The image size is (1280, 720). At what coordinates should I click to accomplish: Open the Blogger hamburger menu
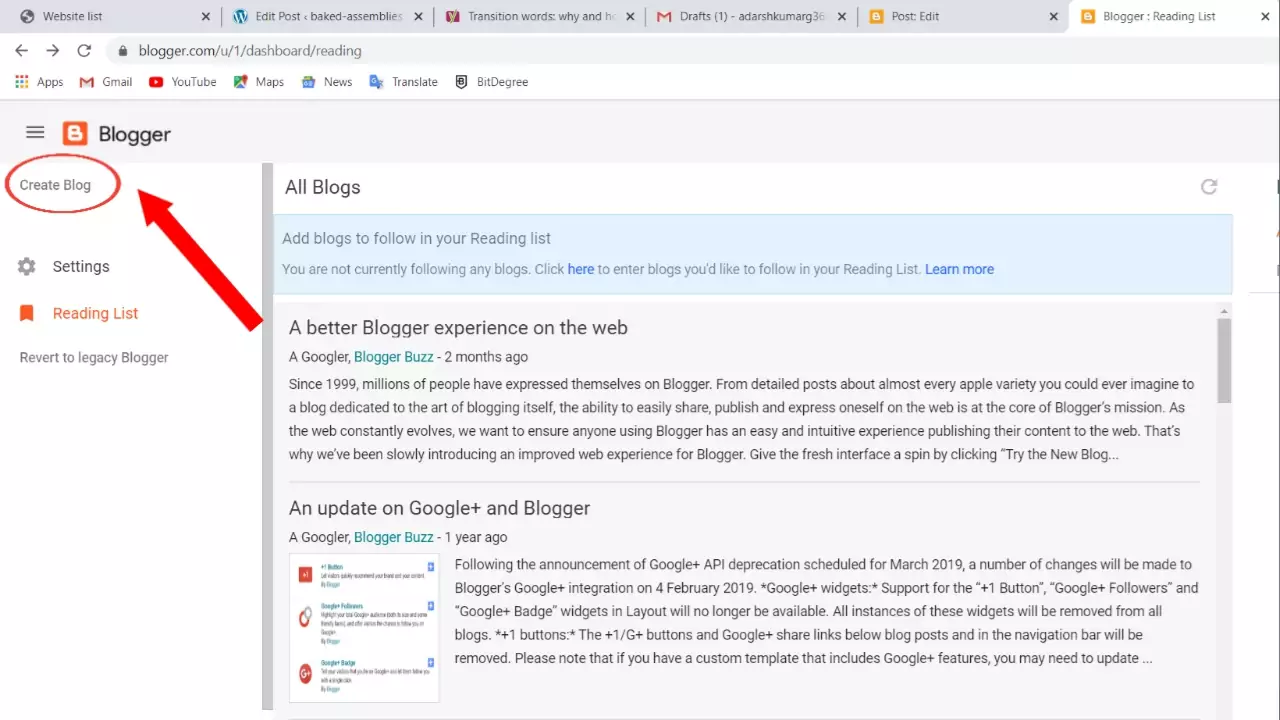pyautogui.click(x=35, y=132)
